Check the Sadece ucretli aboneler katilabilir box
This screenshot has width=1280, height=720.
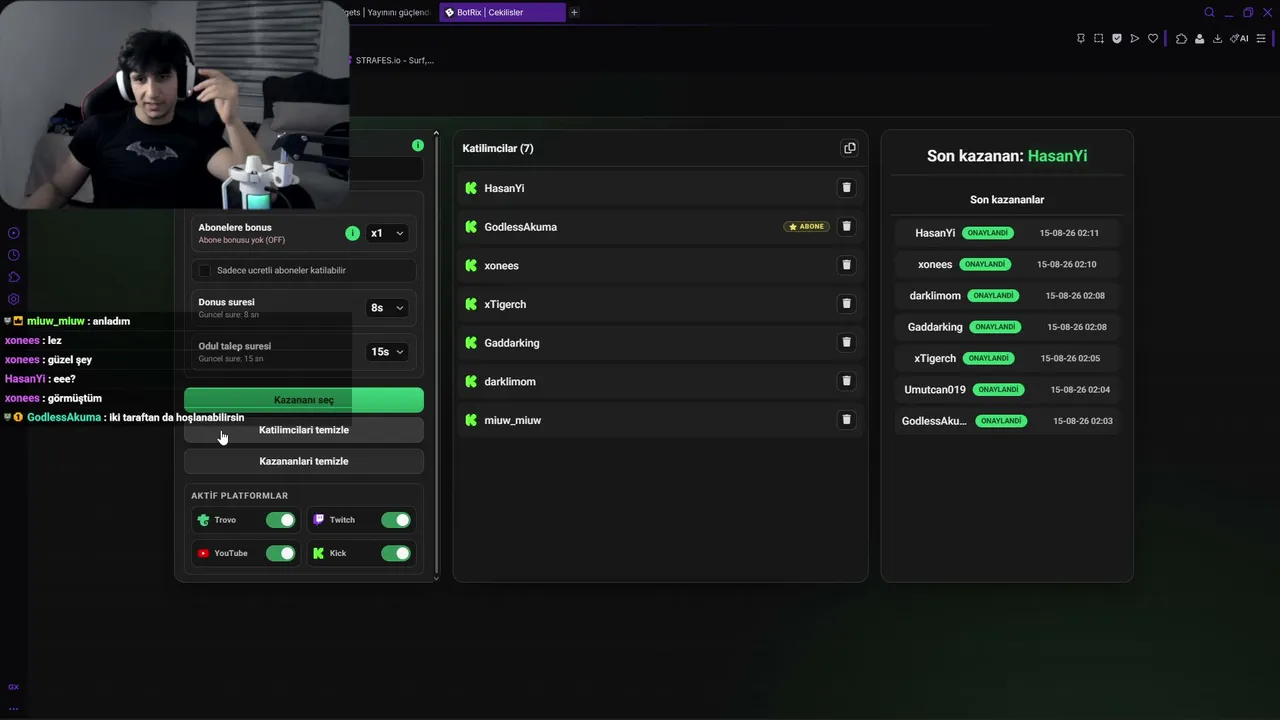click(205, 271)
